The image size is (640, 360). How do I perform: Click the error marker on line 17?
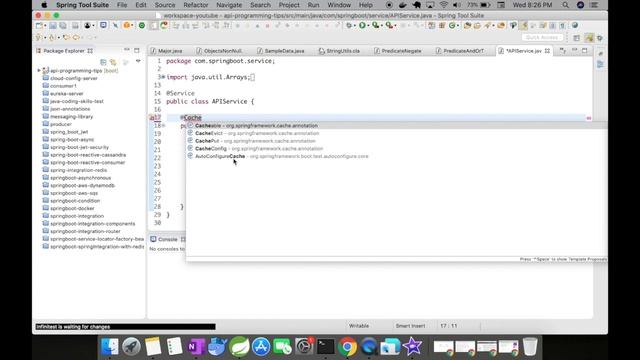tap(151, 118)
